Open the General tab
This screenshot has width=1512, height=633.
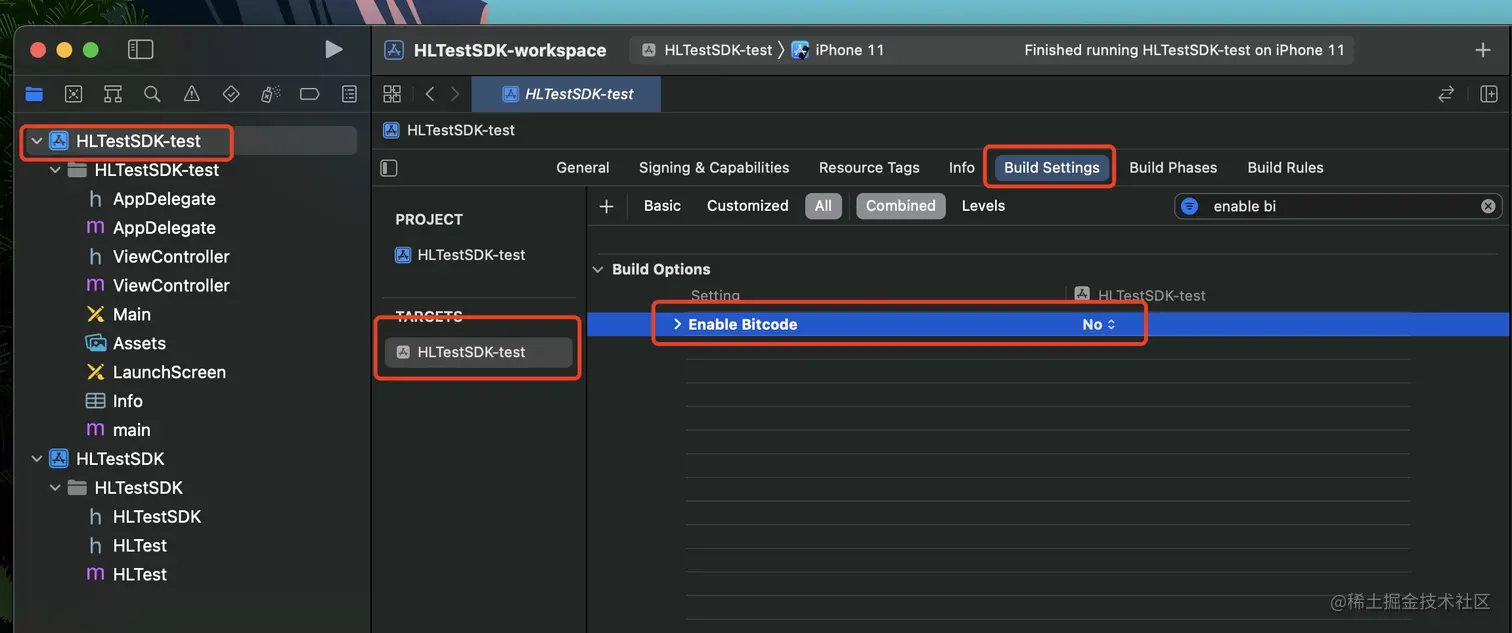583,168
